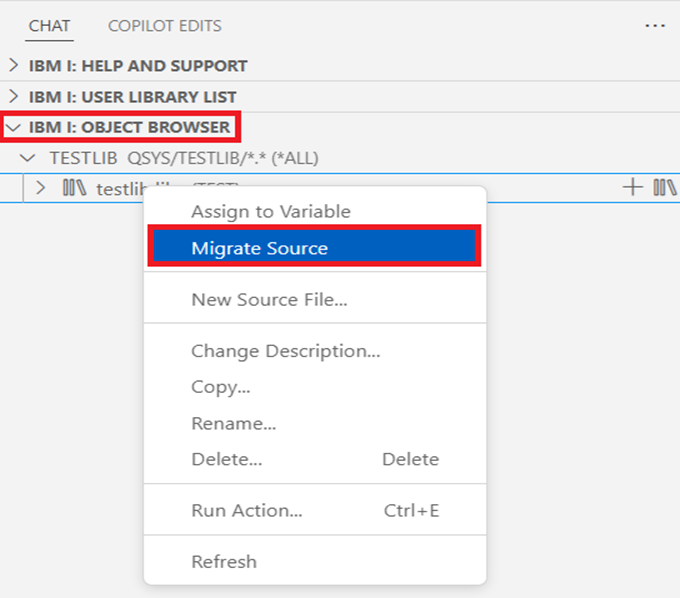The height and width of the screenshot is (598, 680).
Task: Click the library icon at right edge
Action: tap(665, 187)
